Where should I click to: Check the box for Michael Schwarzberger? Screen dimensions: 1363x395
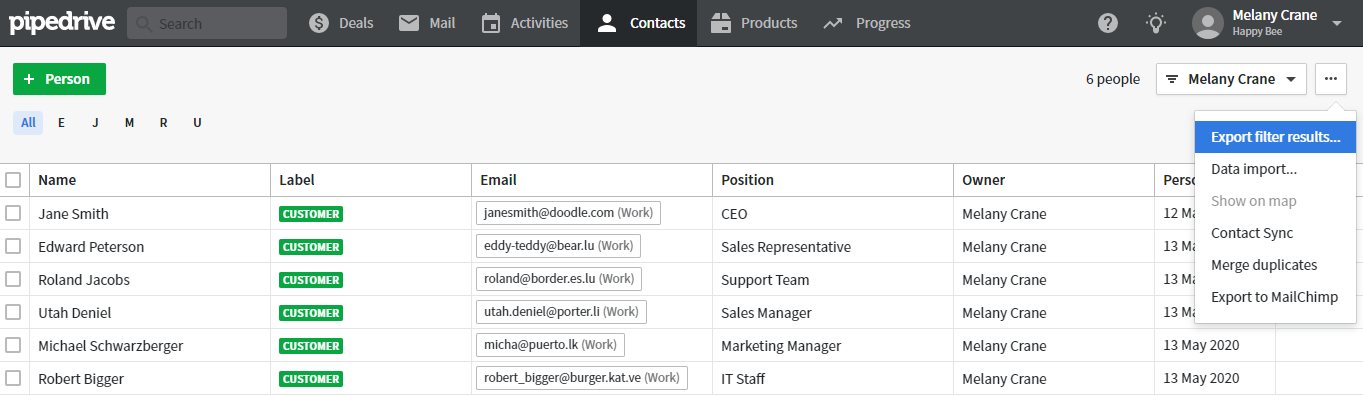(x=13, y=345)
